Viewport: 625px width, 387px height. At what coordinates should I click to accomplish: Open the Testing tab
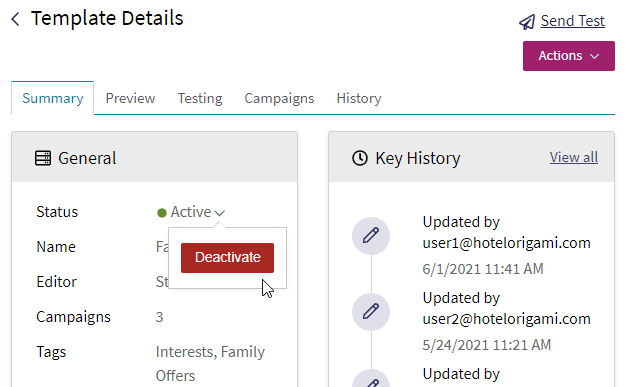pyautogui.click(x=200, y=98)
